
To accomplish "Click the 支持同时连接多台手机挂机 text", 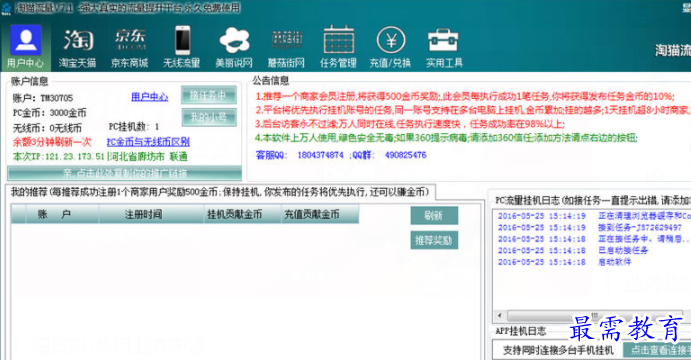I will click(558, 350).
